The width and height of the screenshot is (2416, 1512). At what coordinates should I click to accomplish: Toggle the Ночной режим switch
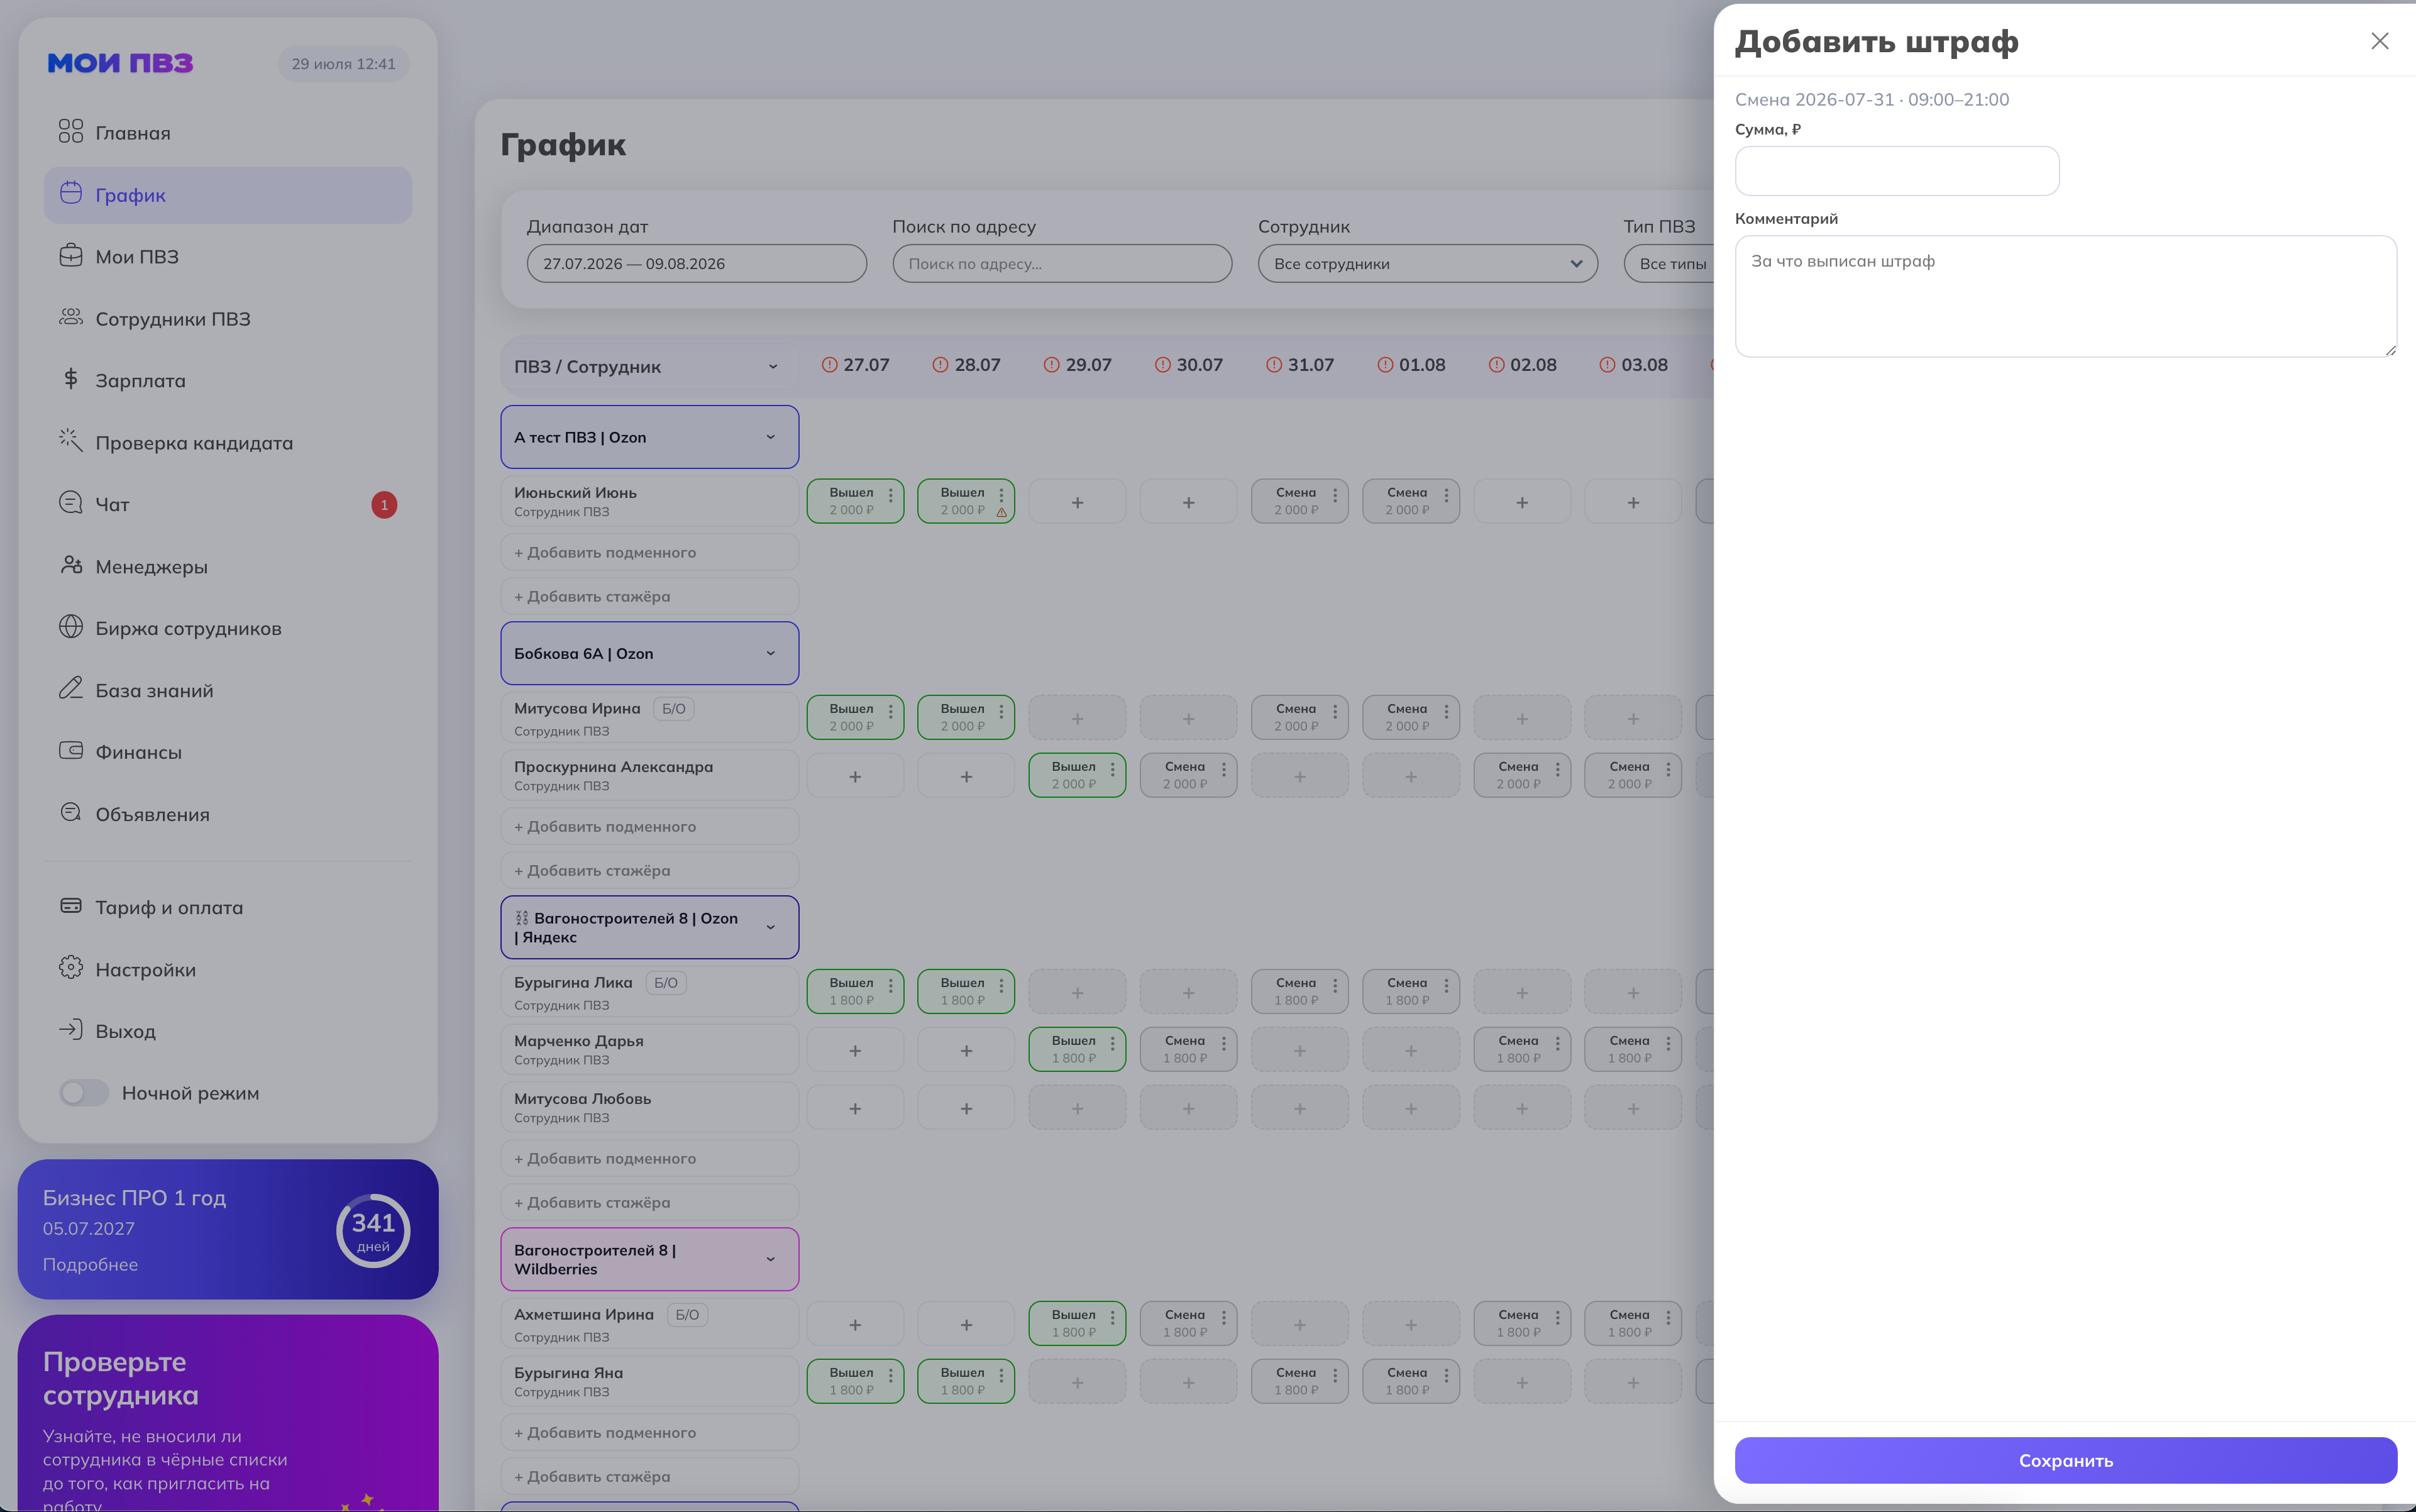(x=84, y=1092)
